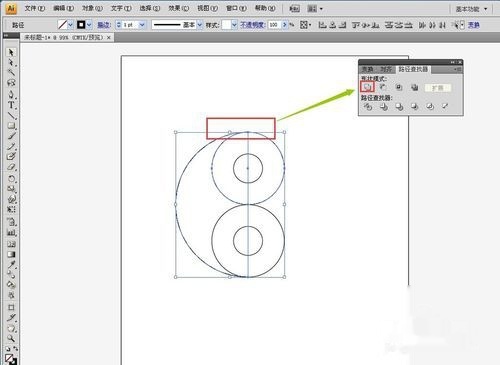The height and width of the screenshot is (365, 500).
Task: Click the Outline pathfinder icon
Action: point(430,107)
